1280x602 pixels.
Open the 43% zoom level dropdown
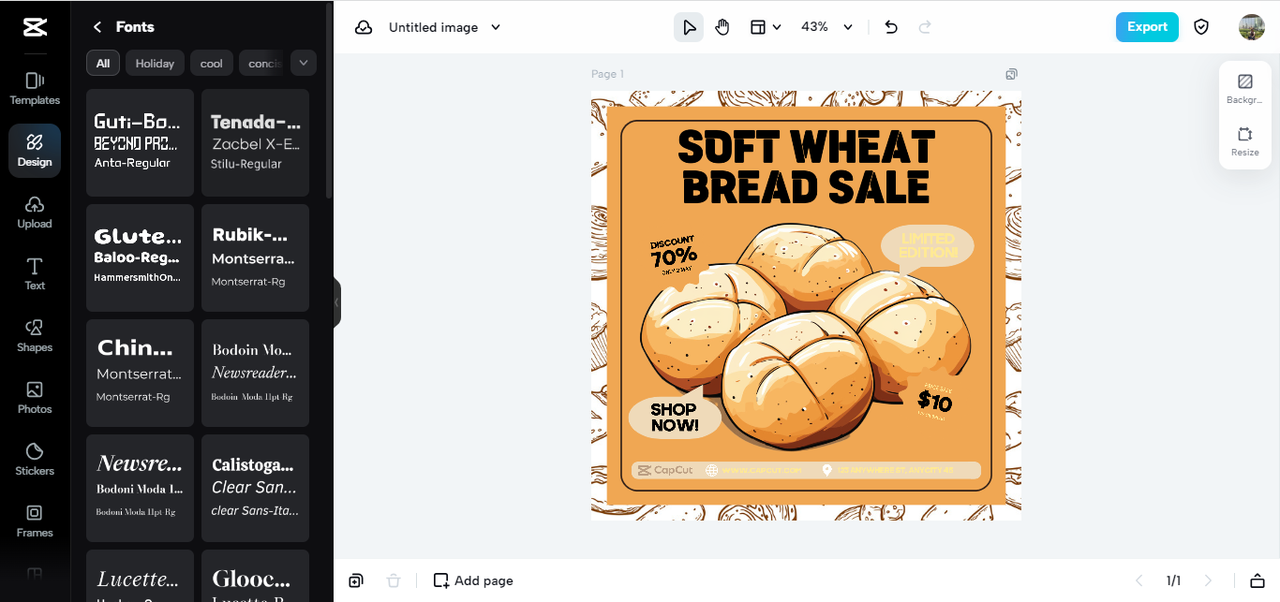tap(827, 27)
